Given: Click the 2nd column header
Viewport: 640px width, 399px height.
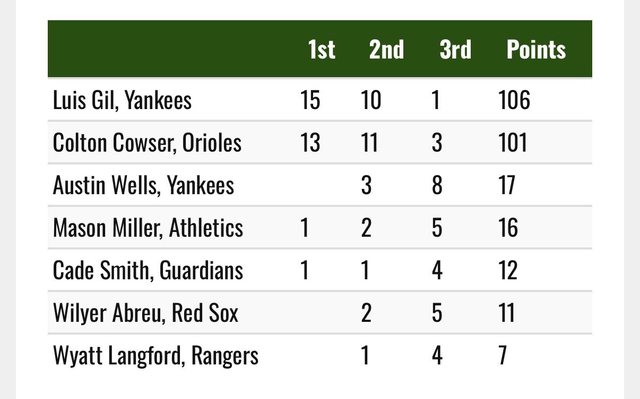Looking at the screenshot, I should coord(387,49).
